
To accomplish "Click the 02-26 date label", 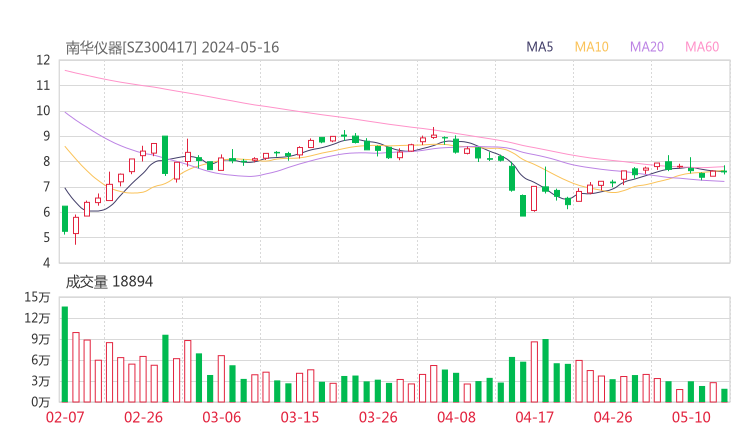I will (143, 417).
